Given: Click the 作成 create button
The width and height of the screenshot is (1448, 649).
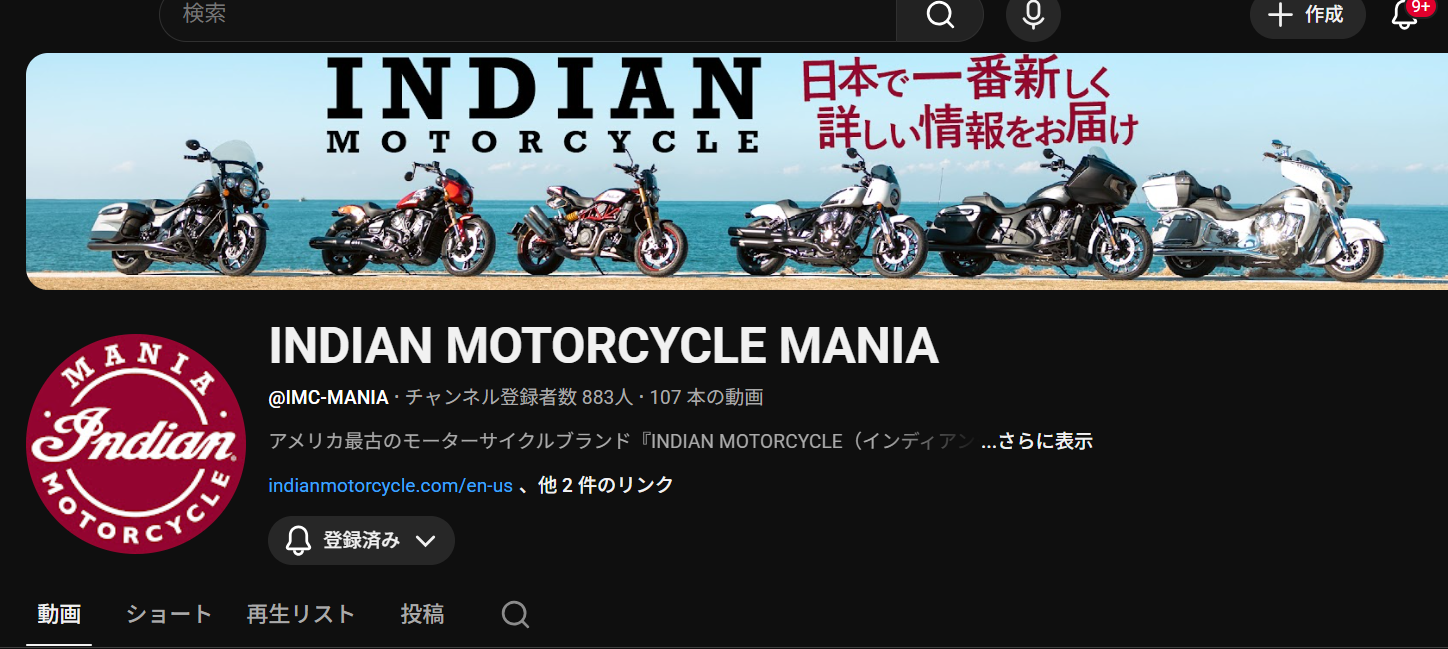Looking at the screenshot, I should pyautogui.click(x=1308, y=15).
